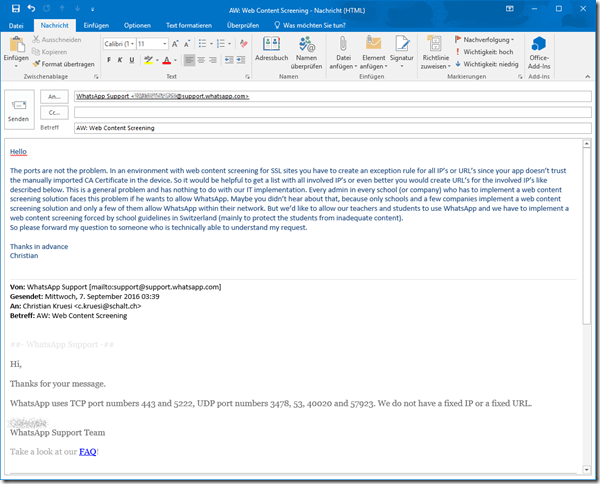600x484 pixels.
Task: Click the Undo arrow in quick access toolbar
Action: click(x=32, y=8)
